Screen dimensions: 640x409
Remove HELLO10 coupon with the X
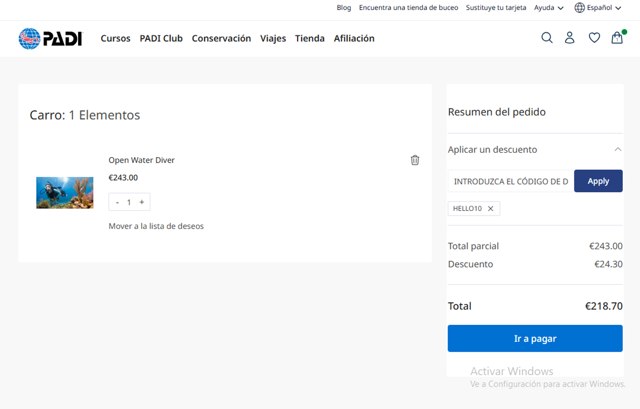(491, 209)
